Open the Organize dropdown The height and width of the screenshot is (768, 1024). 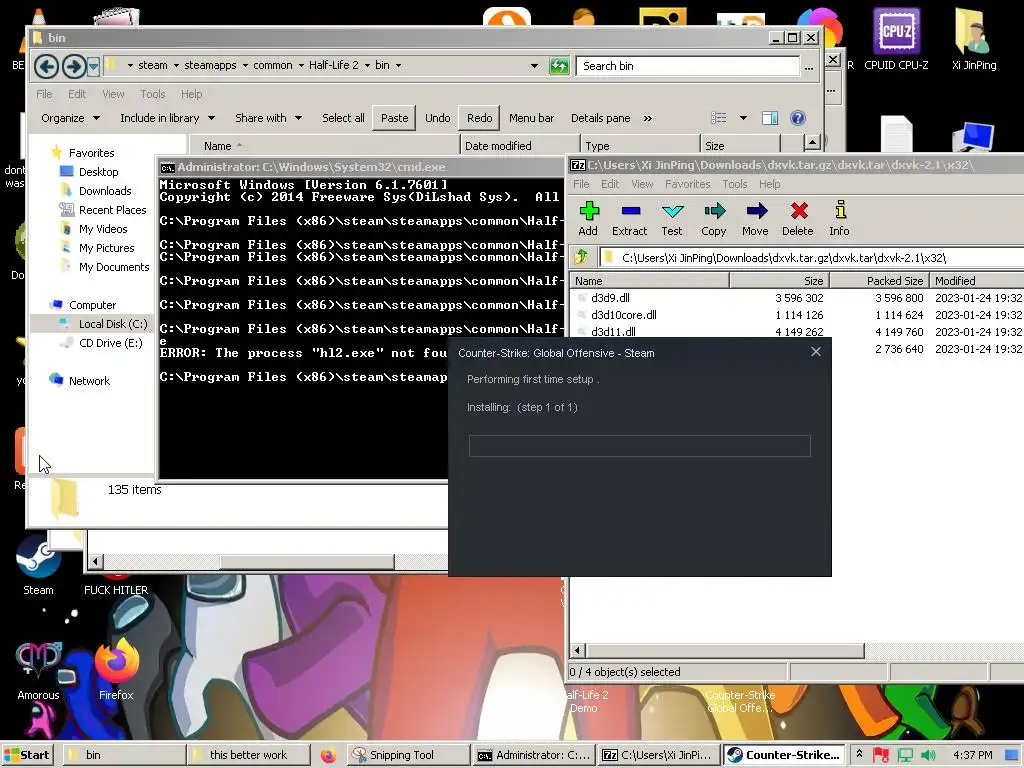[71, 118]
